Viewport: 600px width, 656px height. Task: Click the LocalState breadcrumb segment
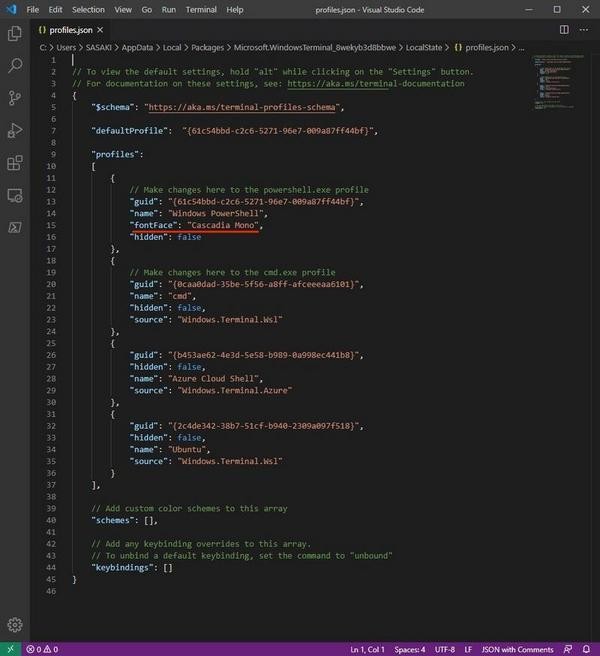[424, 48]
